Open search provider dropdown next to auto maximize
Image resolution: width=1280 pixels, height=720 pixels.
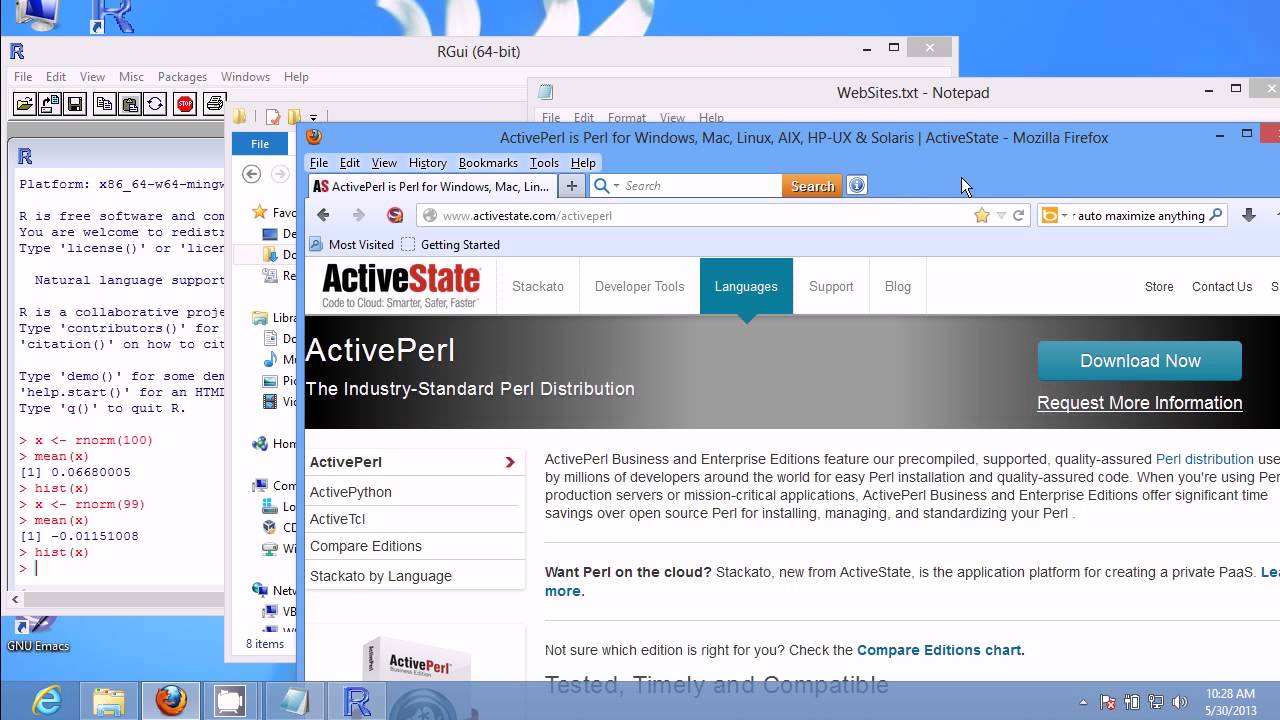tap(1064, 215)
